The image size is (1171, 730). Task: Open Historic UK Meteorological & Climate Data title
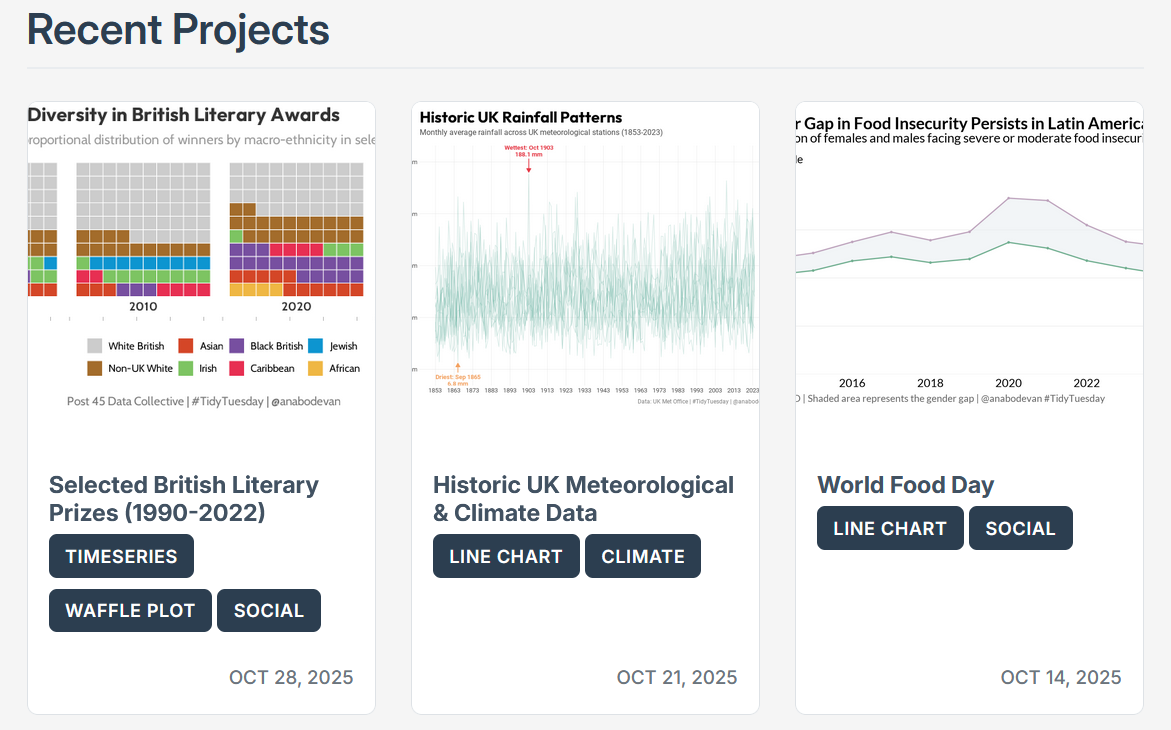click(x=583, y=499)
